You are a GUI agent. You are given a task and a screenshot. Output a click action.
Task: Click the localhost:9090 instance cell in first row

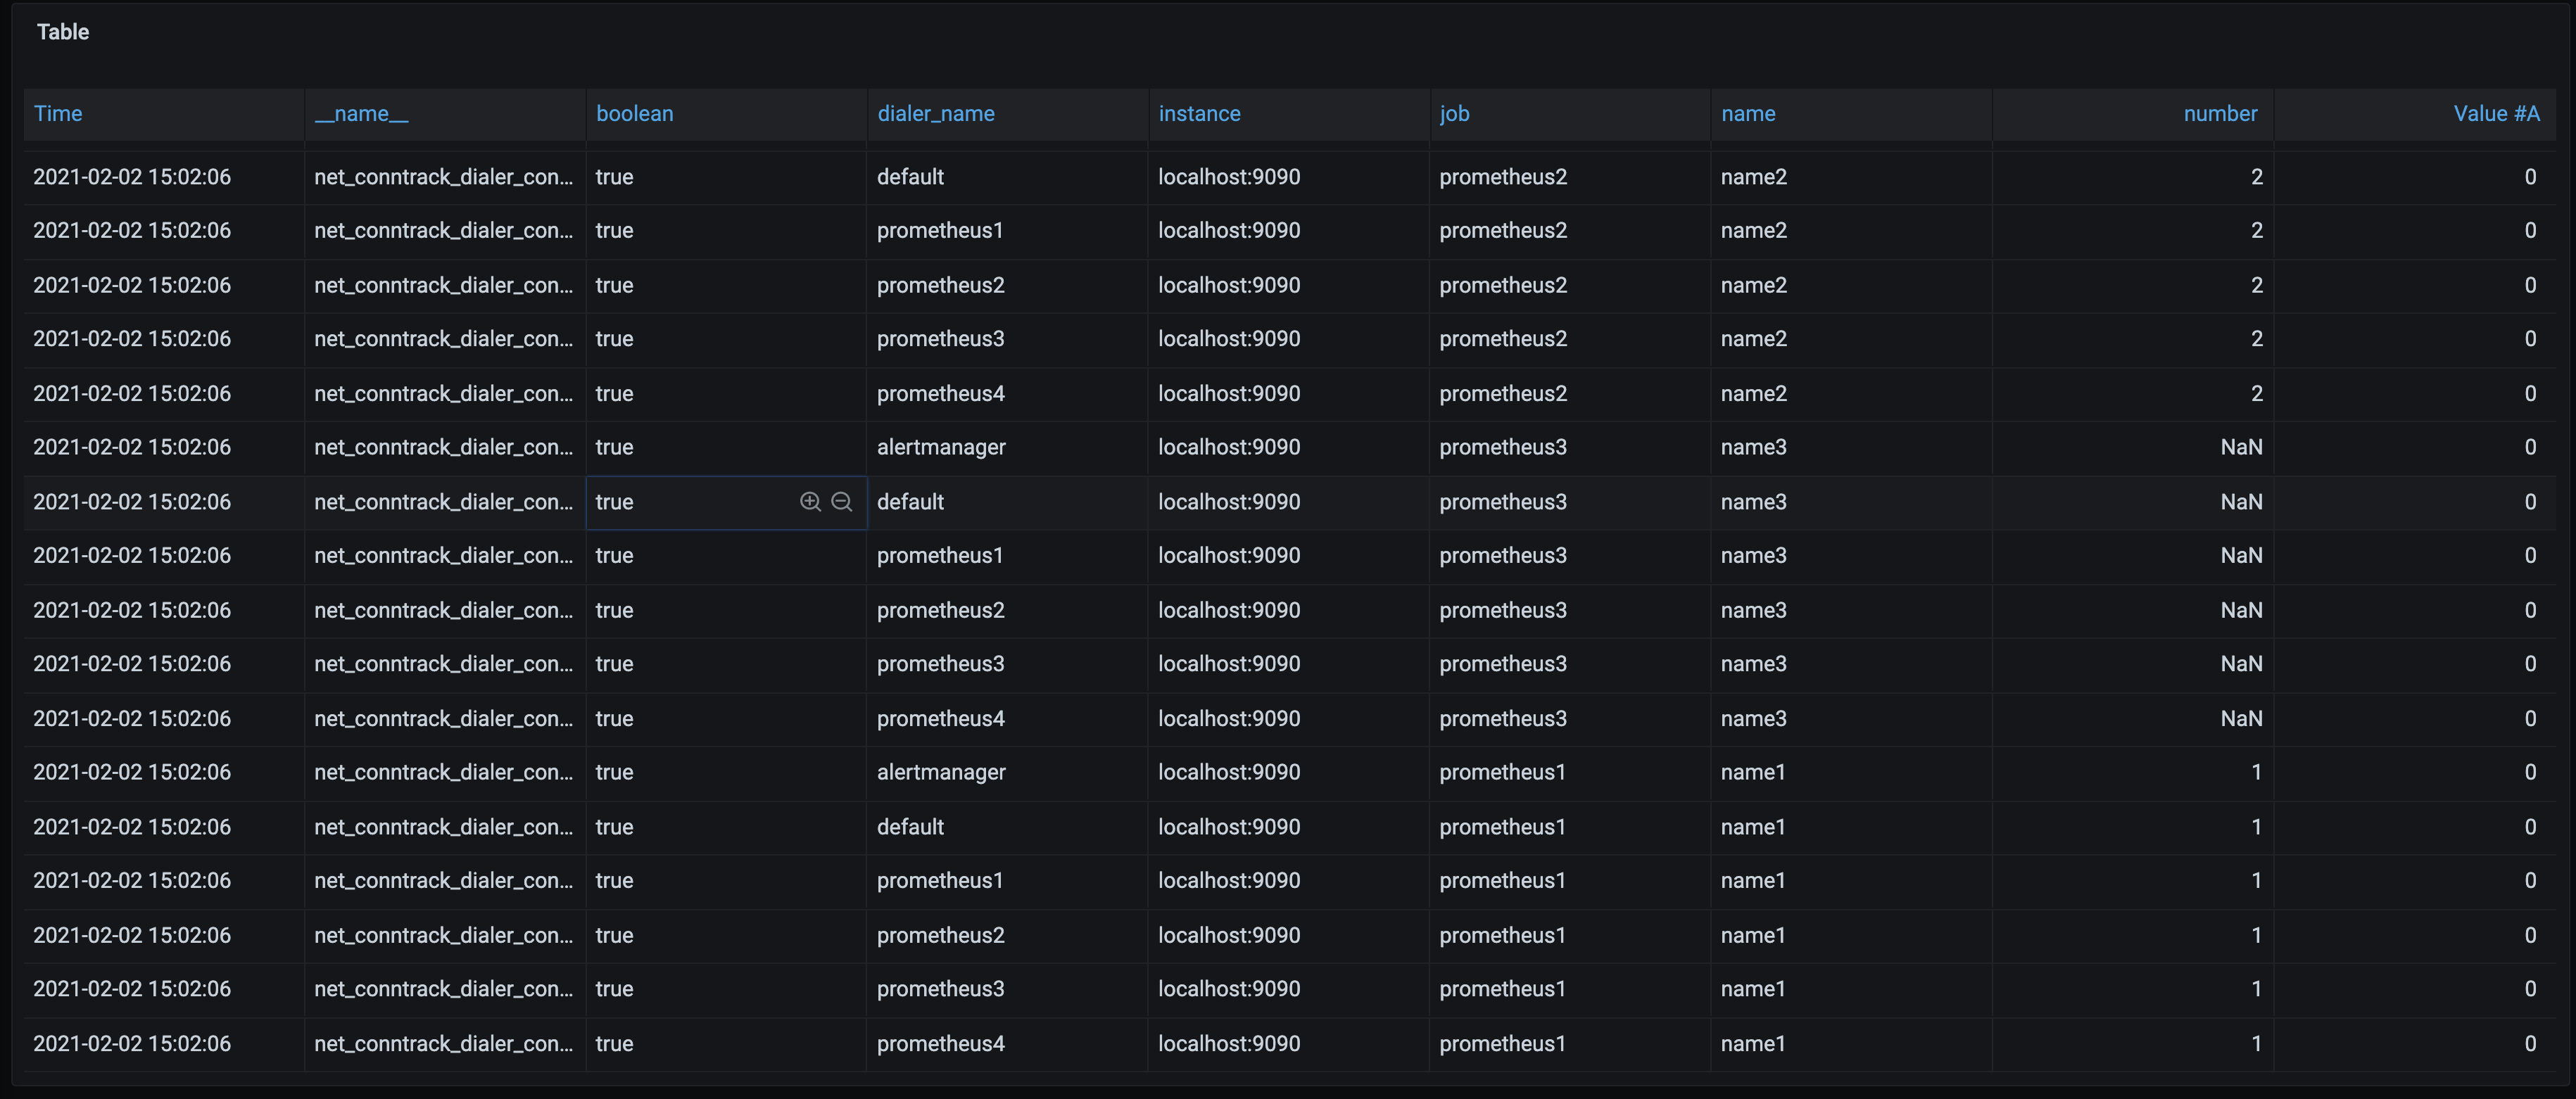pyautogui.click(x=1228, y=176)
